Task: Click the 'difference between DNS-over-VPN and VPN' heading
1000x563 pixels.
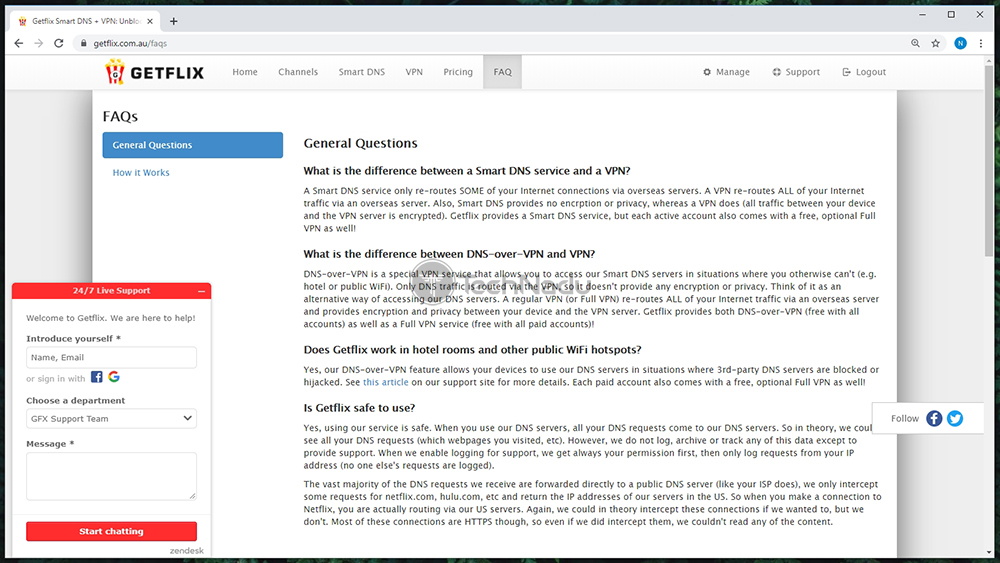Action: (x=449, y=254)
